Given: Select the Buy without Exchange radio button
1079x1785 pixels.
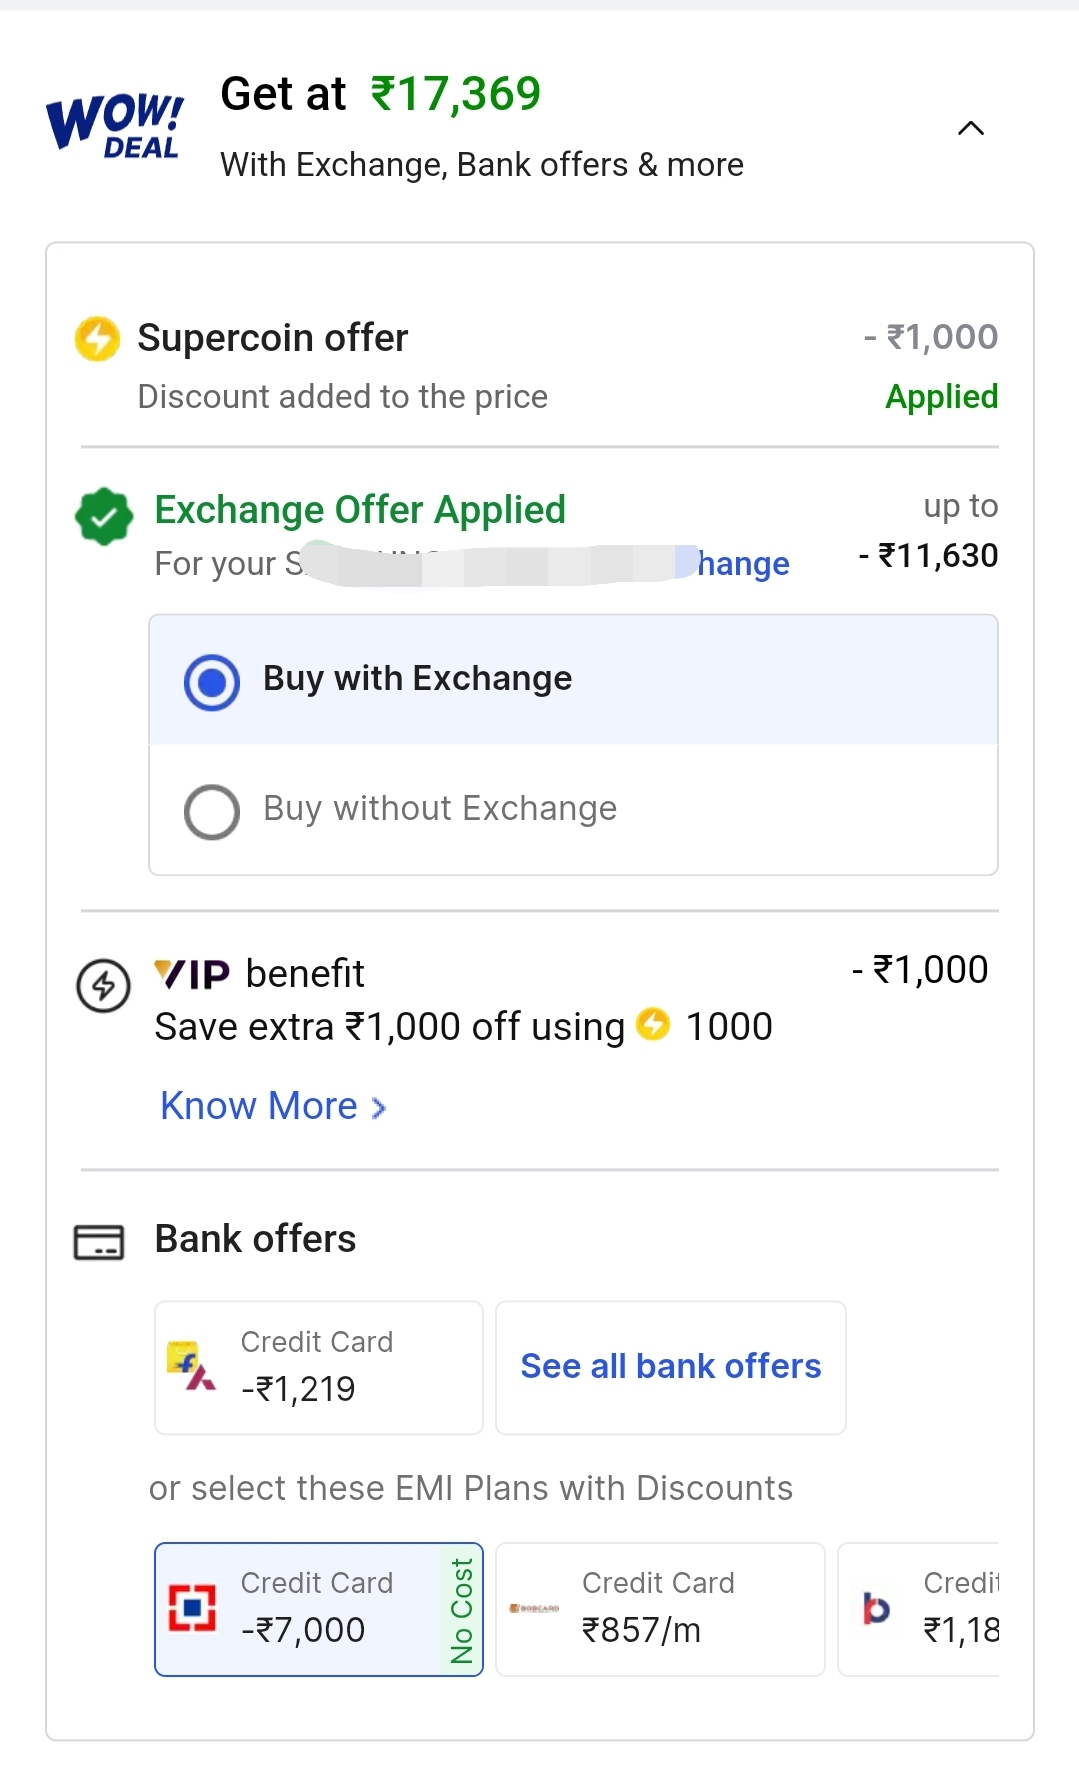Looking at the screenshot, I should click(x=212, y=811).
